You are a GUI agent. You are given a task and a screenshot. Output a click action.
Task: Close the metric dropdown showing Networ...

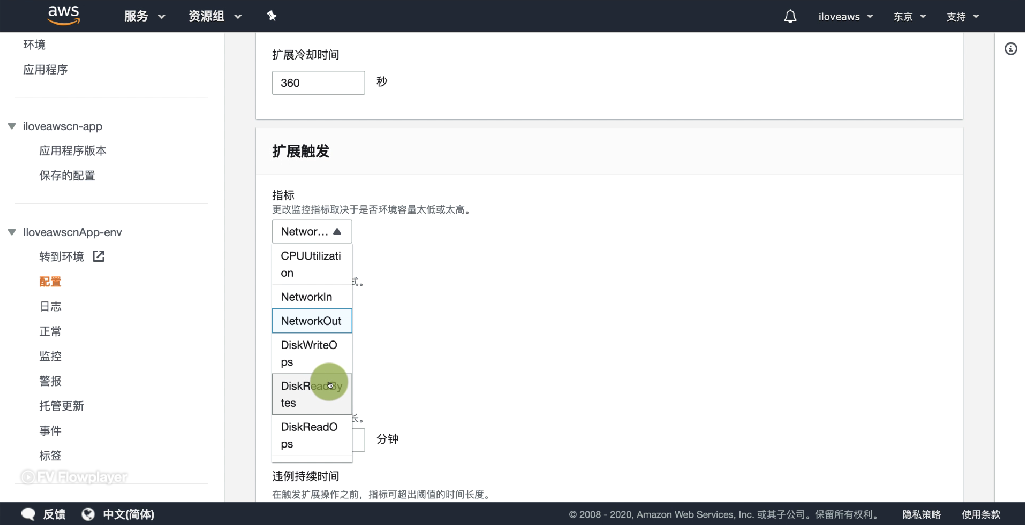click(x=312, y=231)
